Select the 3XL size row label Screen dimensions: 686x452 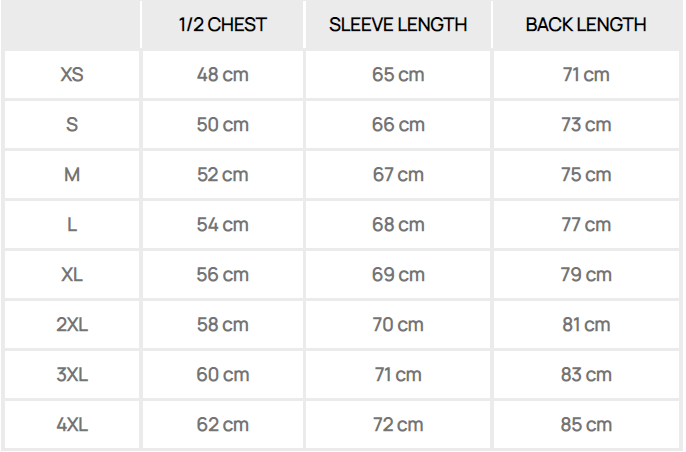tap(72, 375)
